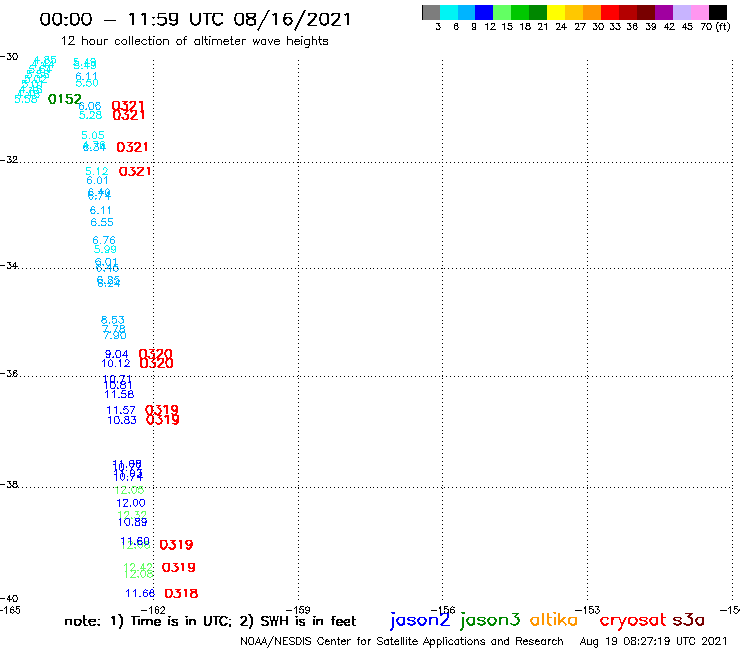
Task: Click the 5.28 wave height value
Action: coord(90,115)
